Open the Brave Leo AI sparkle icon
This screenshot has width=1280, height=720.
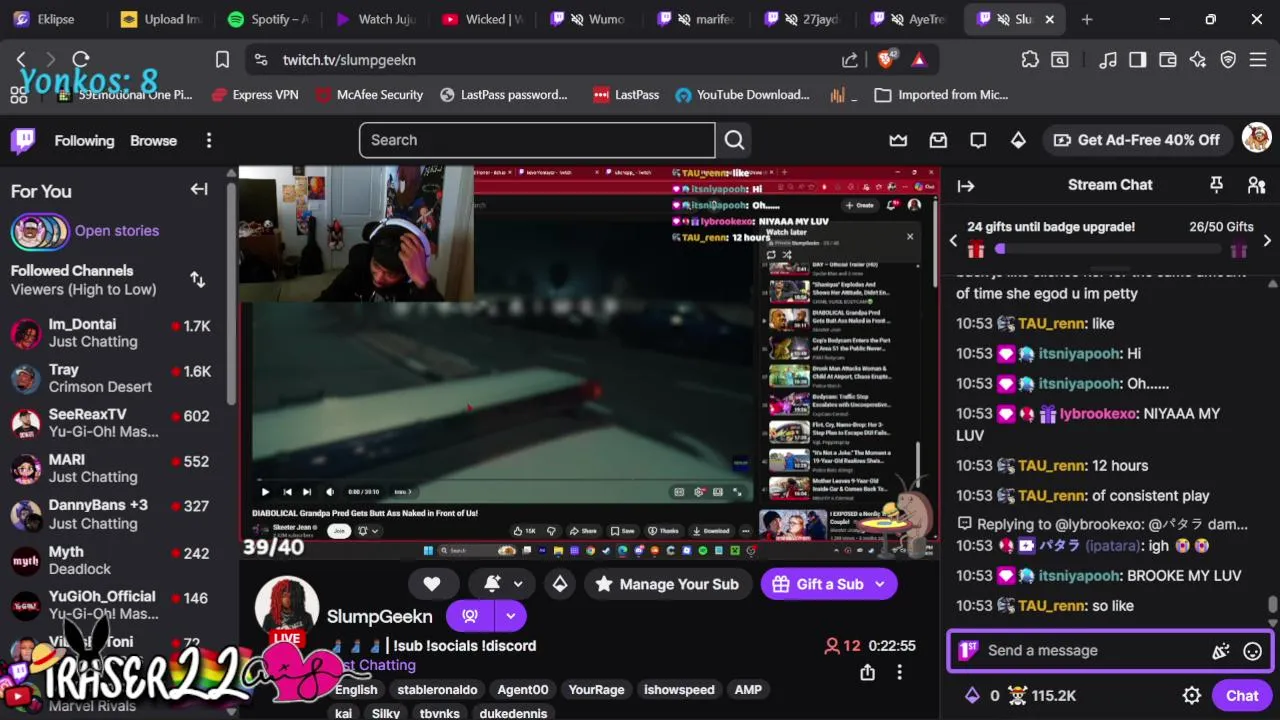[1198, 60]
